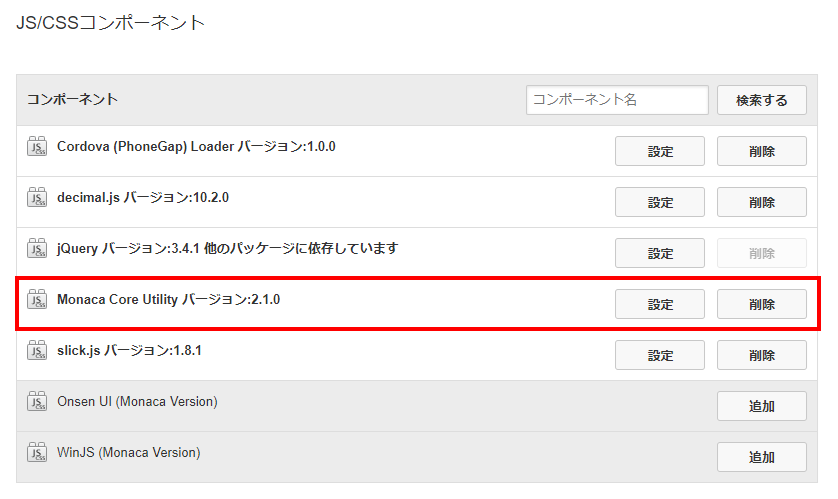The width and height of the screenshot is (838, 499).
Task: Open 設定 for Cordova Loader
Action: click(660, 151)
